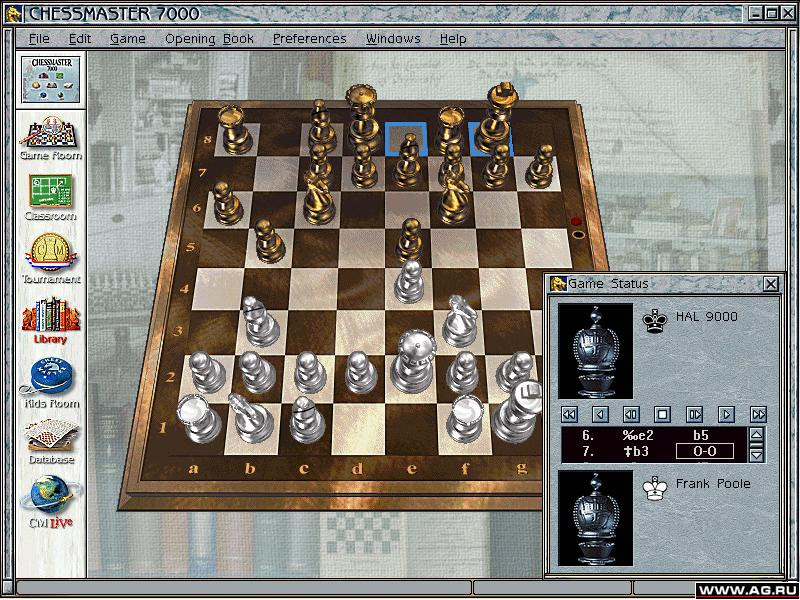Click the white king icon beside Frank Poole
Screen dimensions: 800x600
click(655, 489)
